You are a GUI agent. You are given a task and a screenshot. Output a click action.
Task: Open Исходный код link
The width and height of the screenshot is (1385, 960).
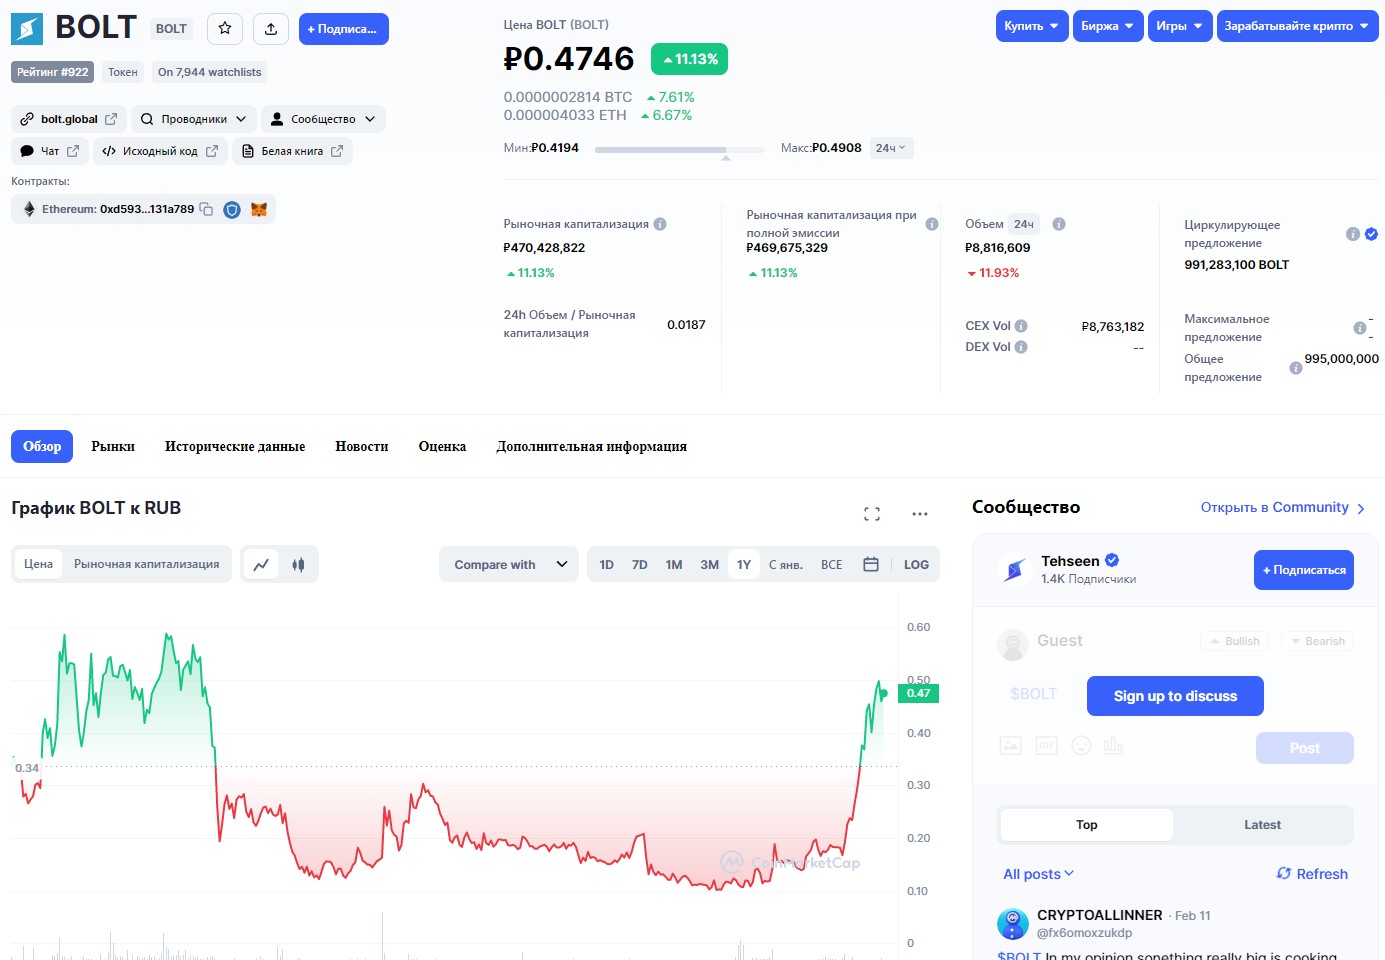click(160, 151)
